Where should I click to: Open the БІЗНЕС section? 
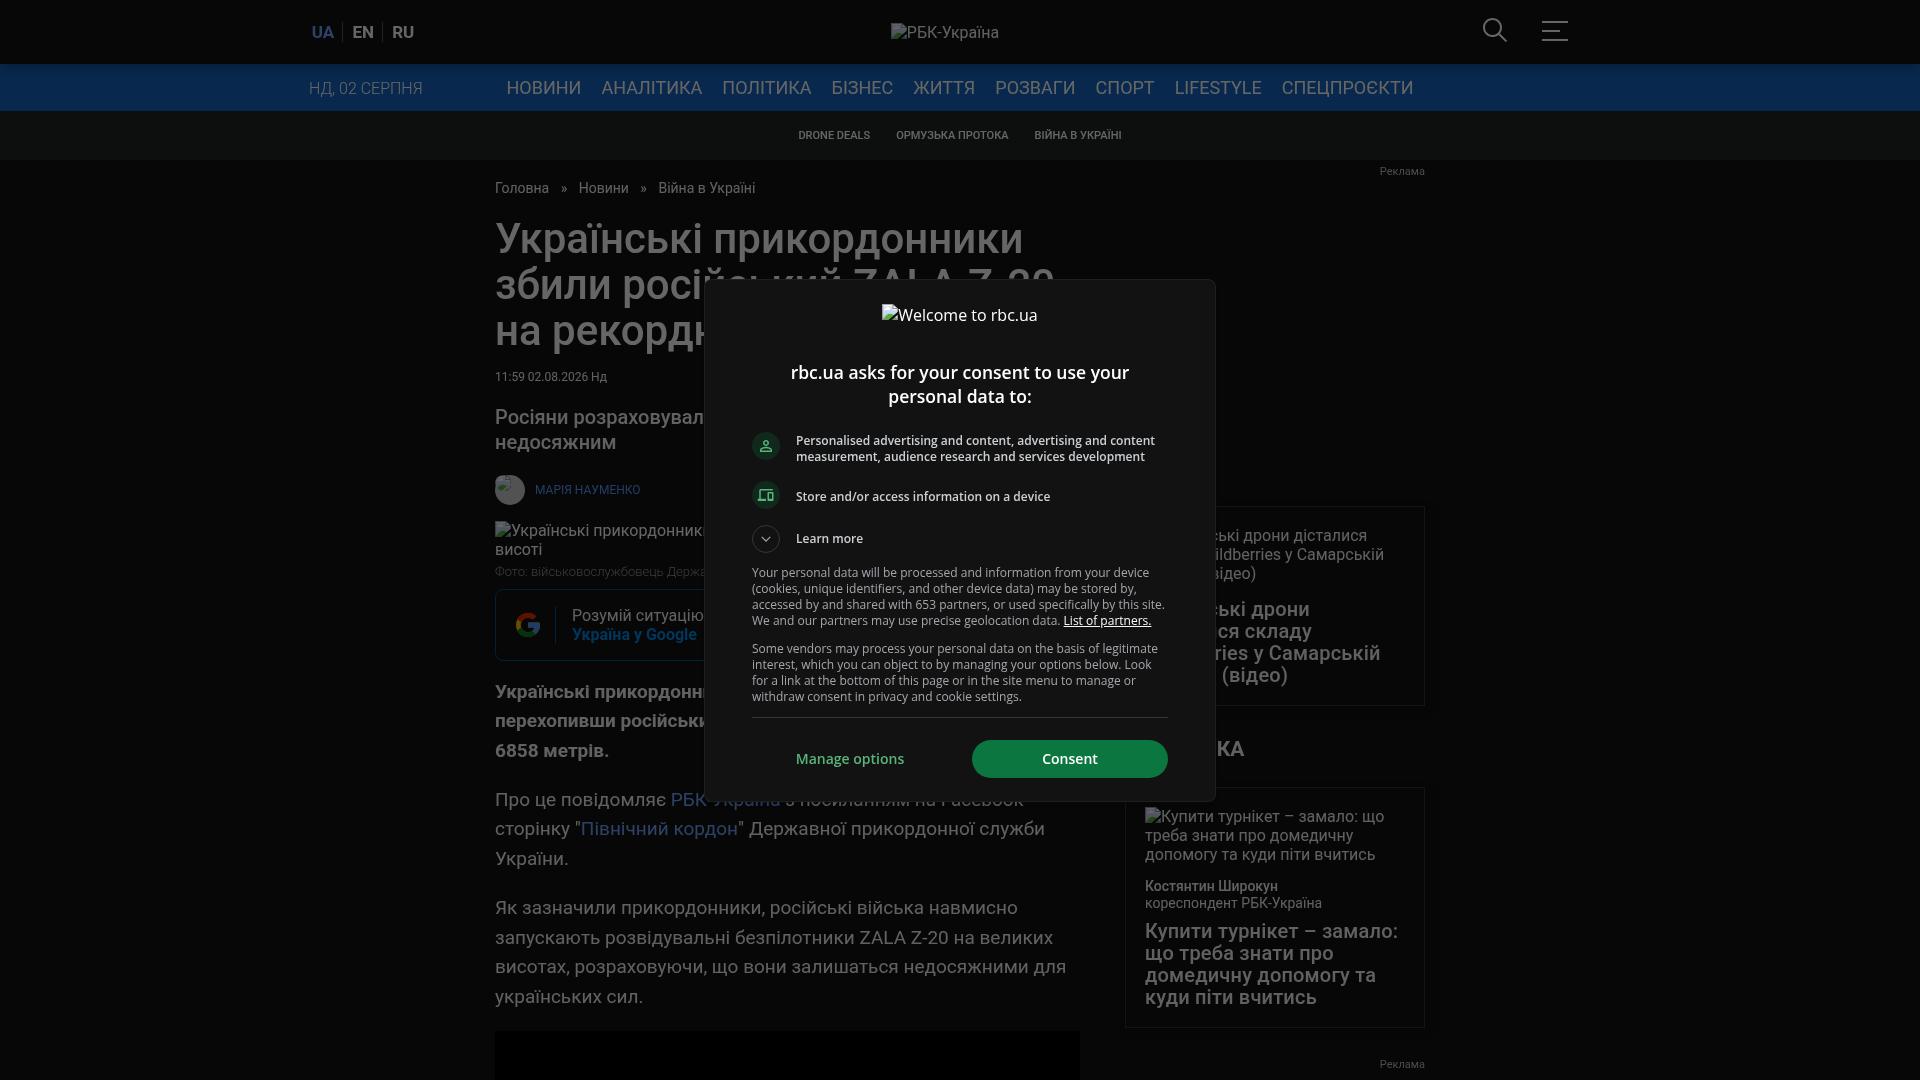click(x=862, y=88)
